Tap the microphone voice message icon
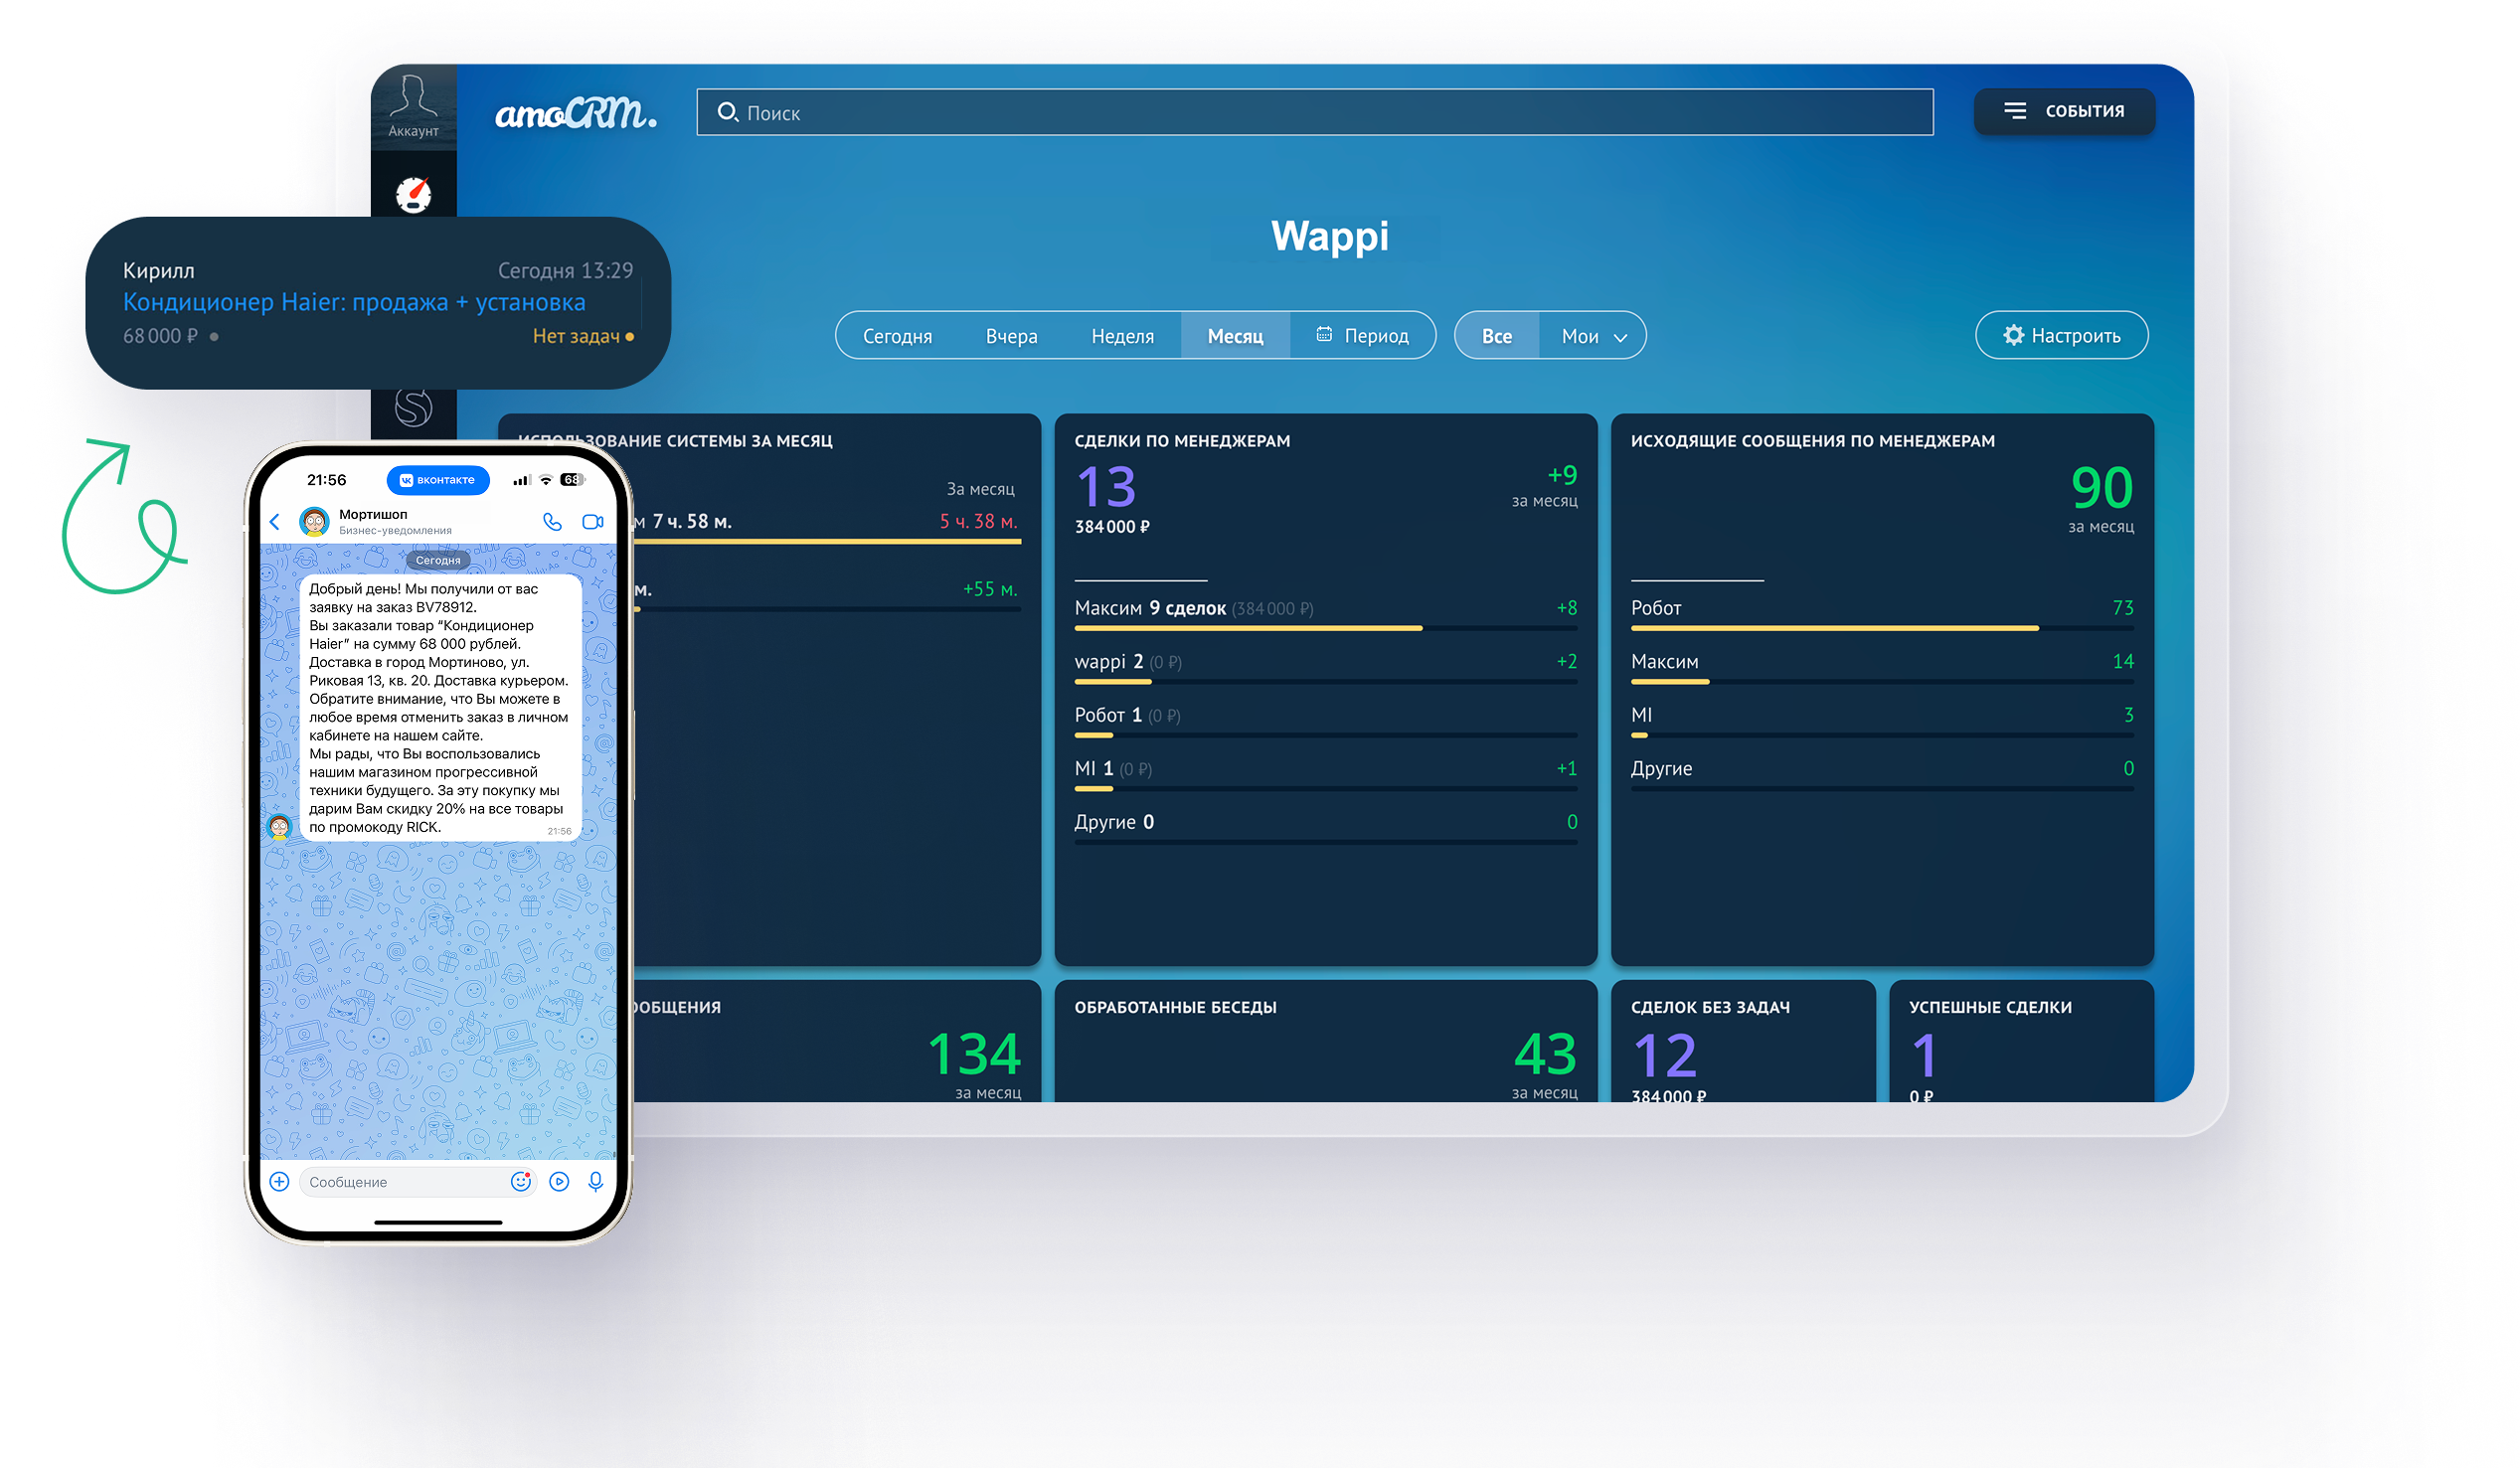The height and width of the screenshot is (1468, 2520). [x=596, y=1181]
